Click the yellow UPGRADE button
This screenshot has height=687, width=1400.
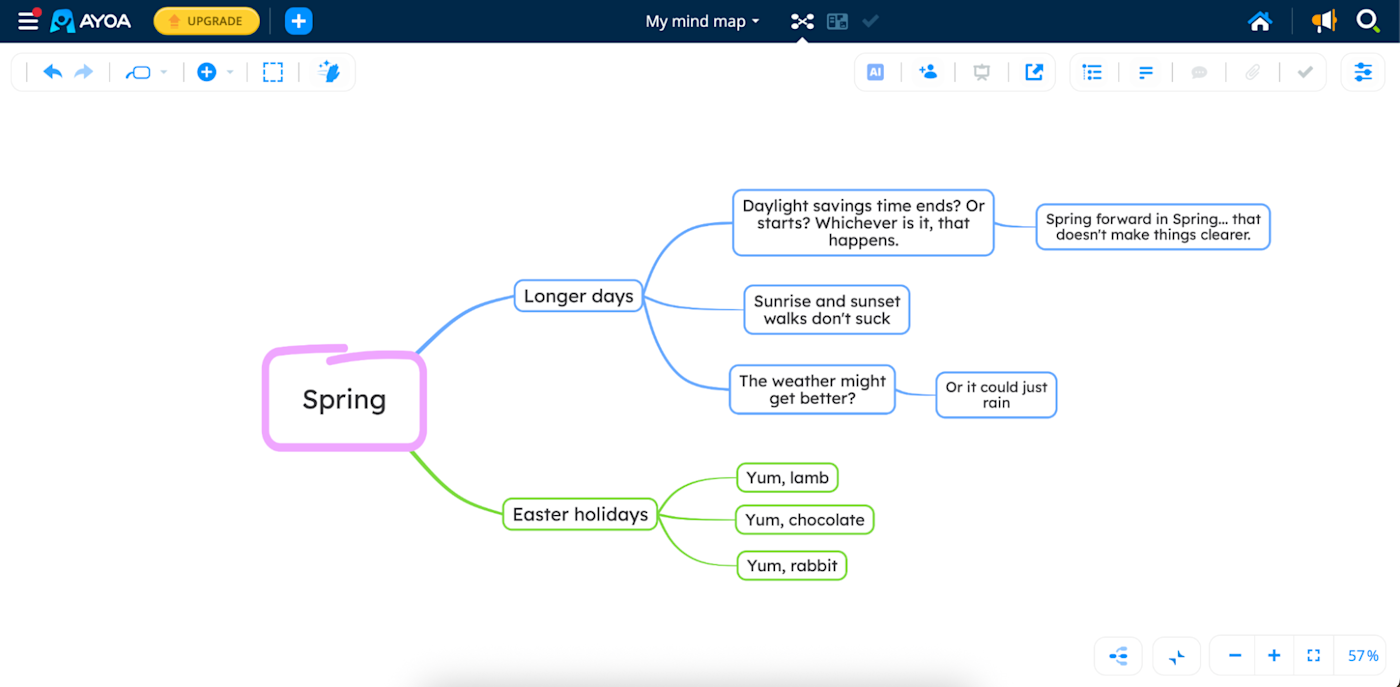[x=206, y=21]
